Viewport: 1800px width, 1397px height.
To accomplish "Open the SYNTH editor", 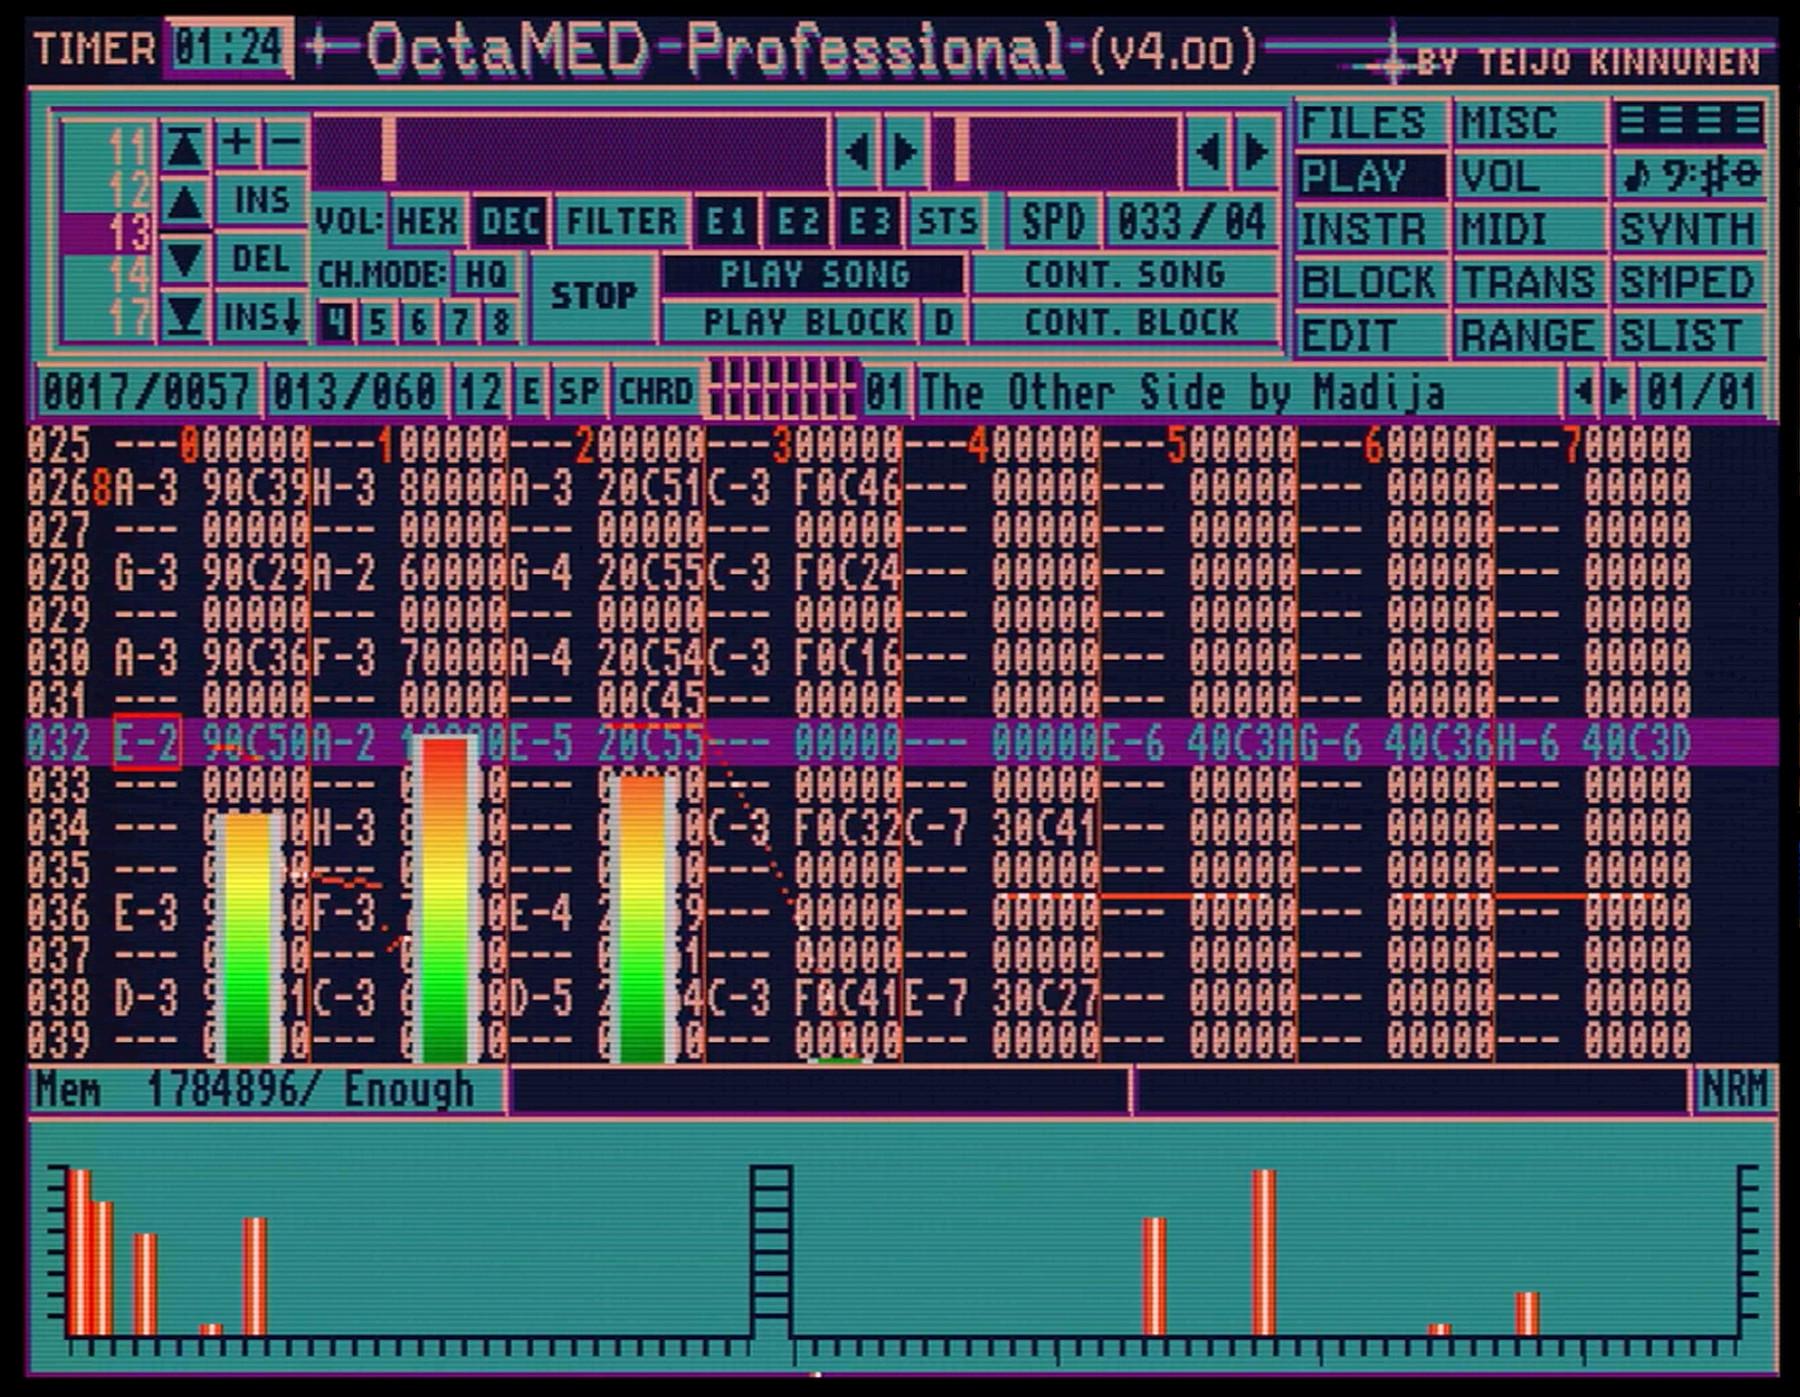I will [x=1689, y=229].
